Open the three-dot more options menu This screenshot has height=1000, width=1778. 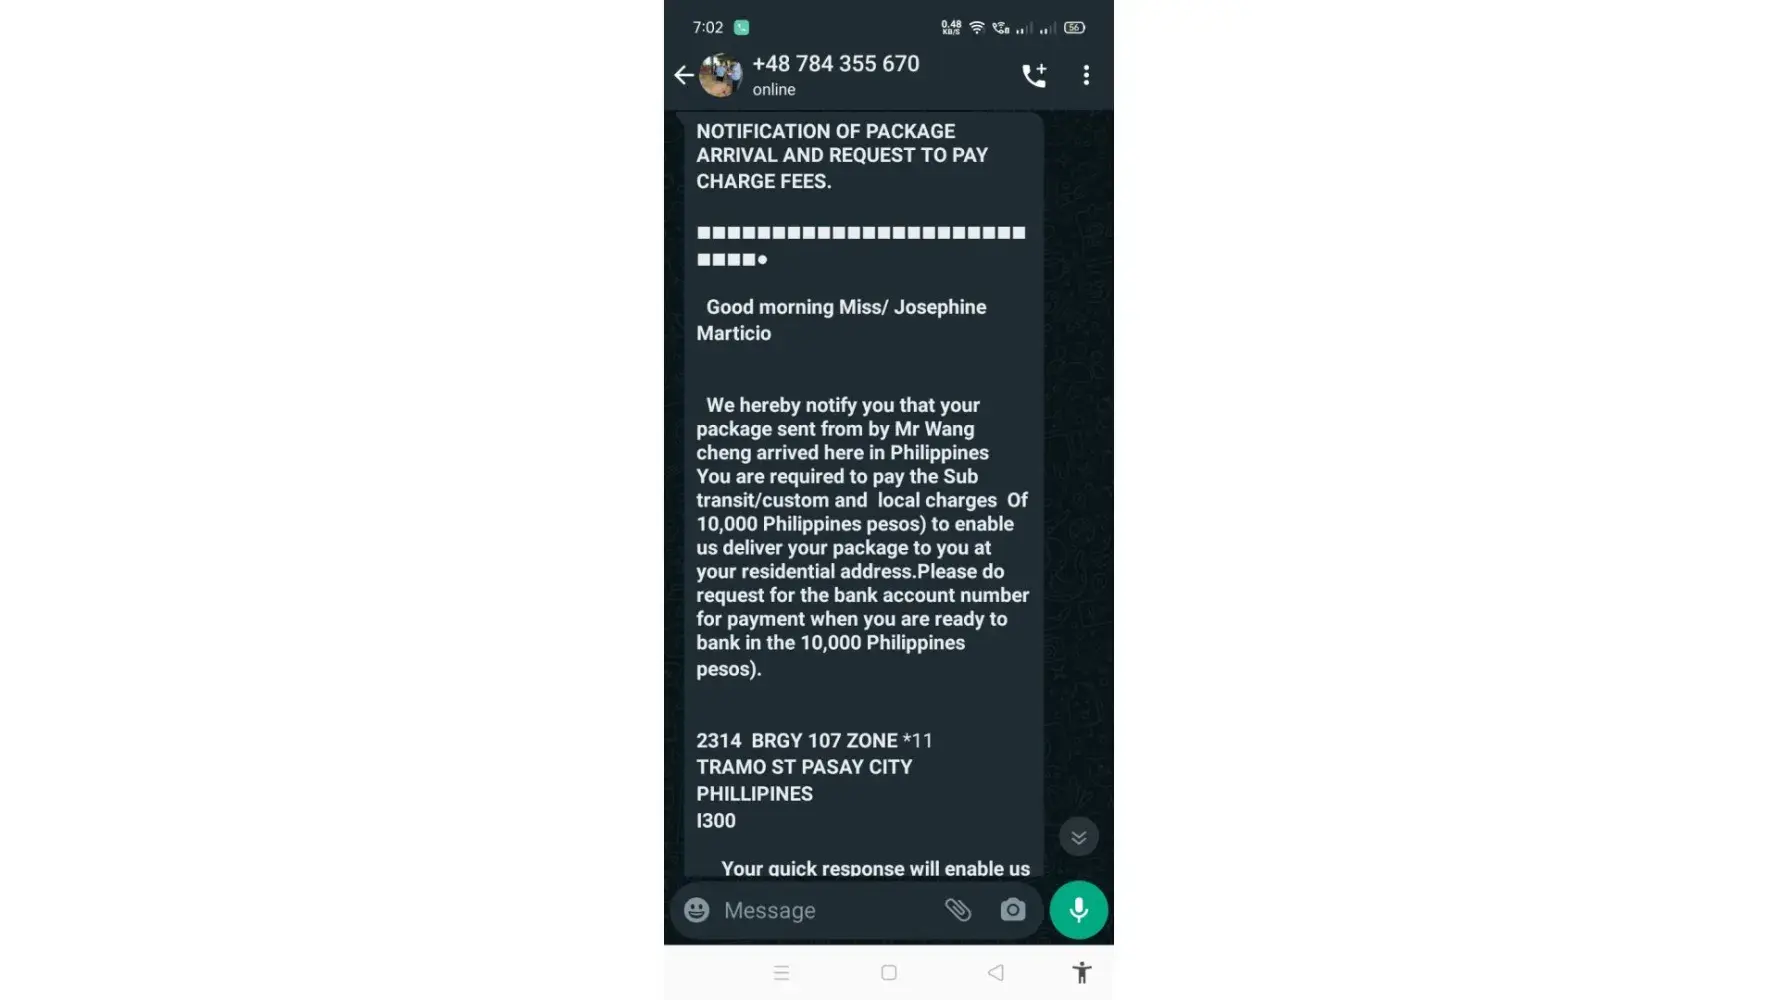point(1086,75)
